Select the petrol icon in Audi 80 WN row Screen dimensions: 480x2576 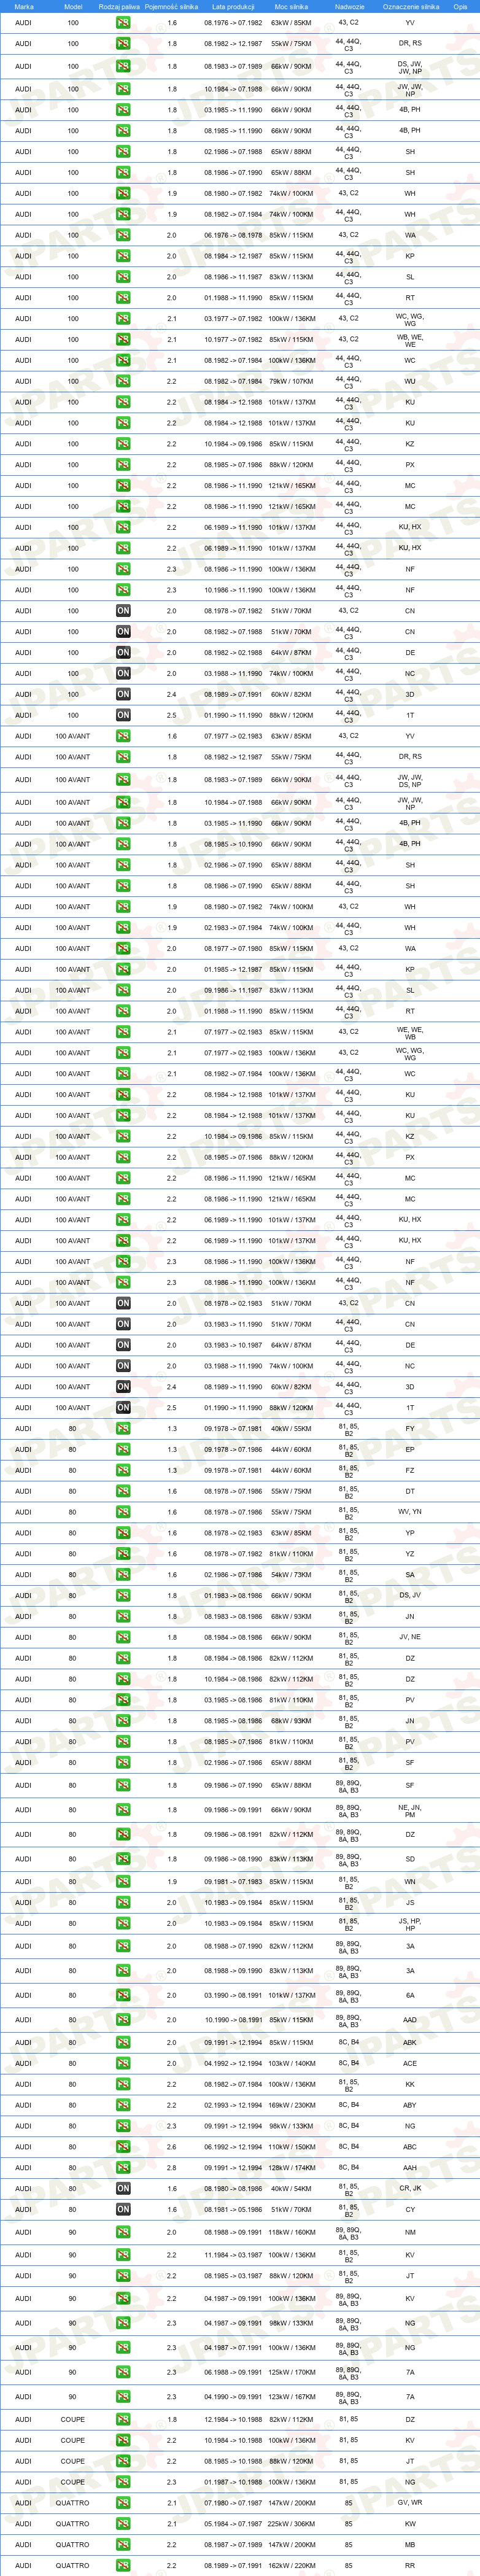click(123, 1882)
